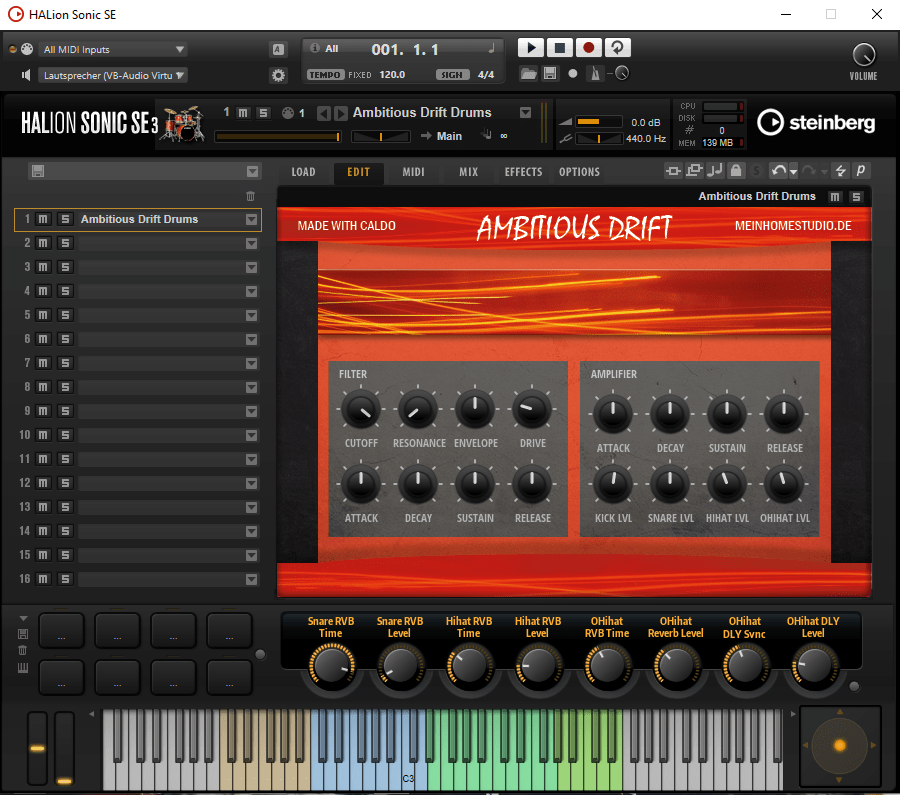The image size is (900, 795).
Task: Toggle the Loop playback button
Action: coord(618,48)
